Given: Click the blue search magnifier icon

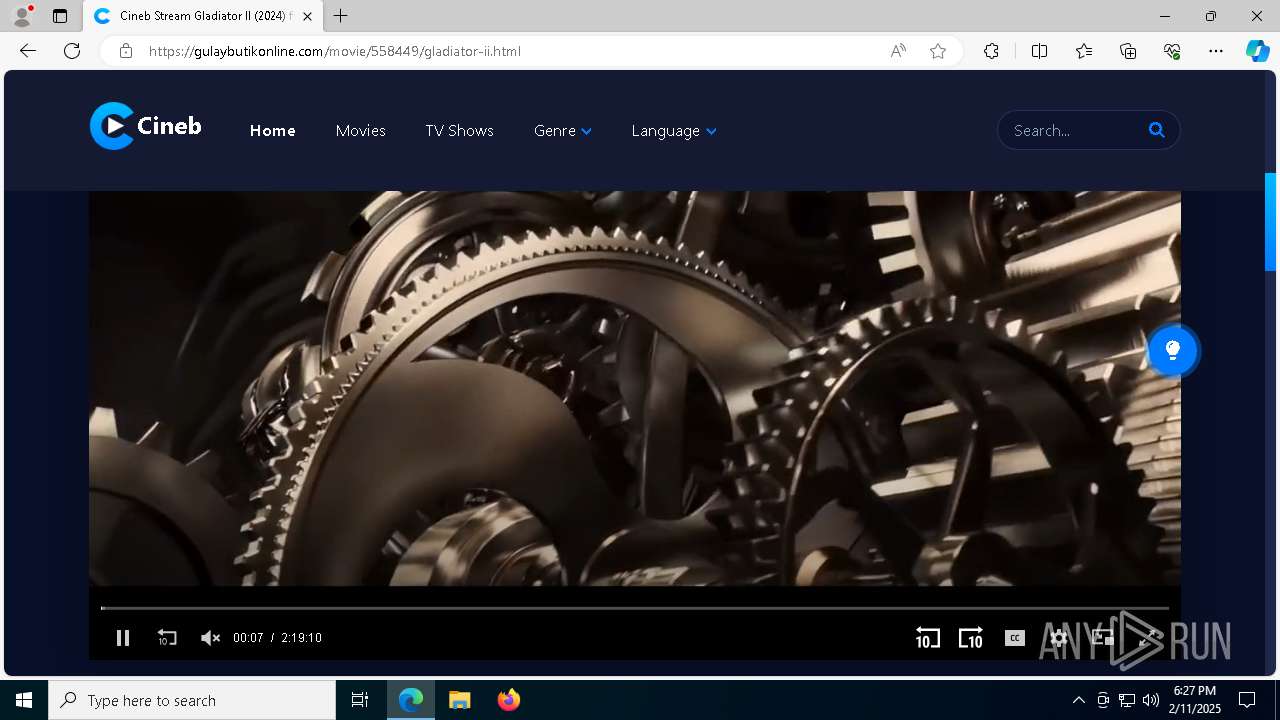Looking at the screenshot, I should (1157, 130).
